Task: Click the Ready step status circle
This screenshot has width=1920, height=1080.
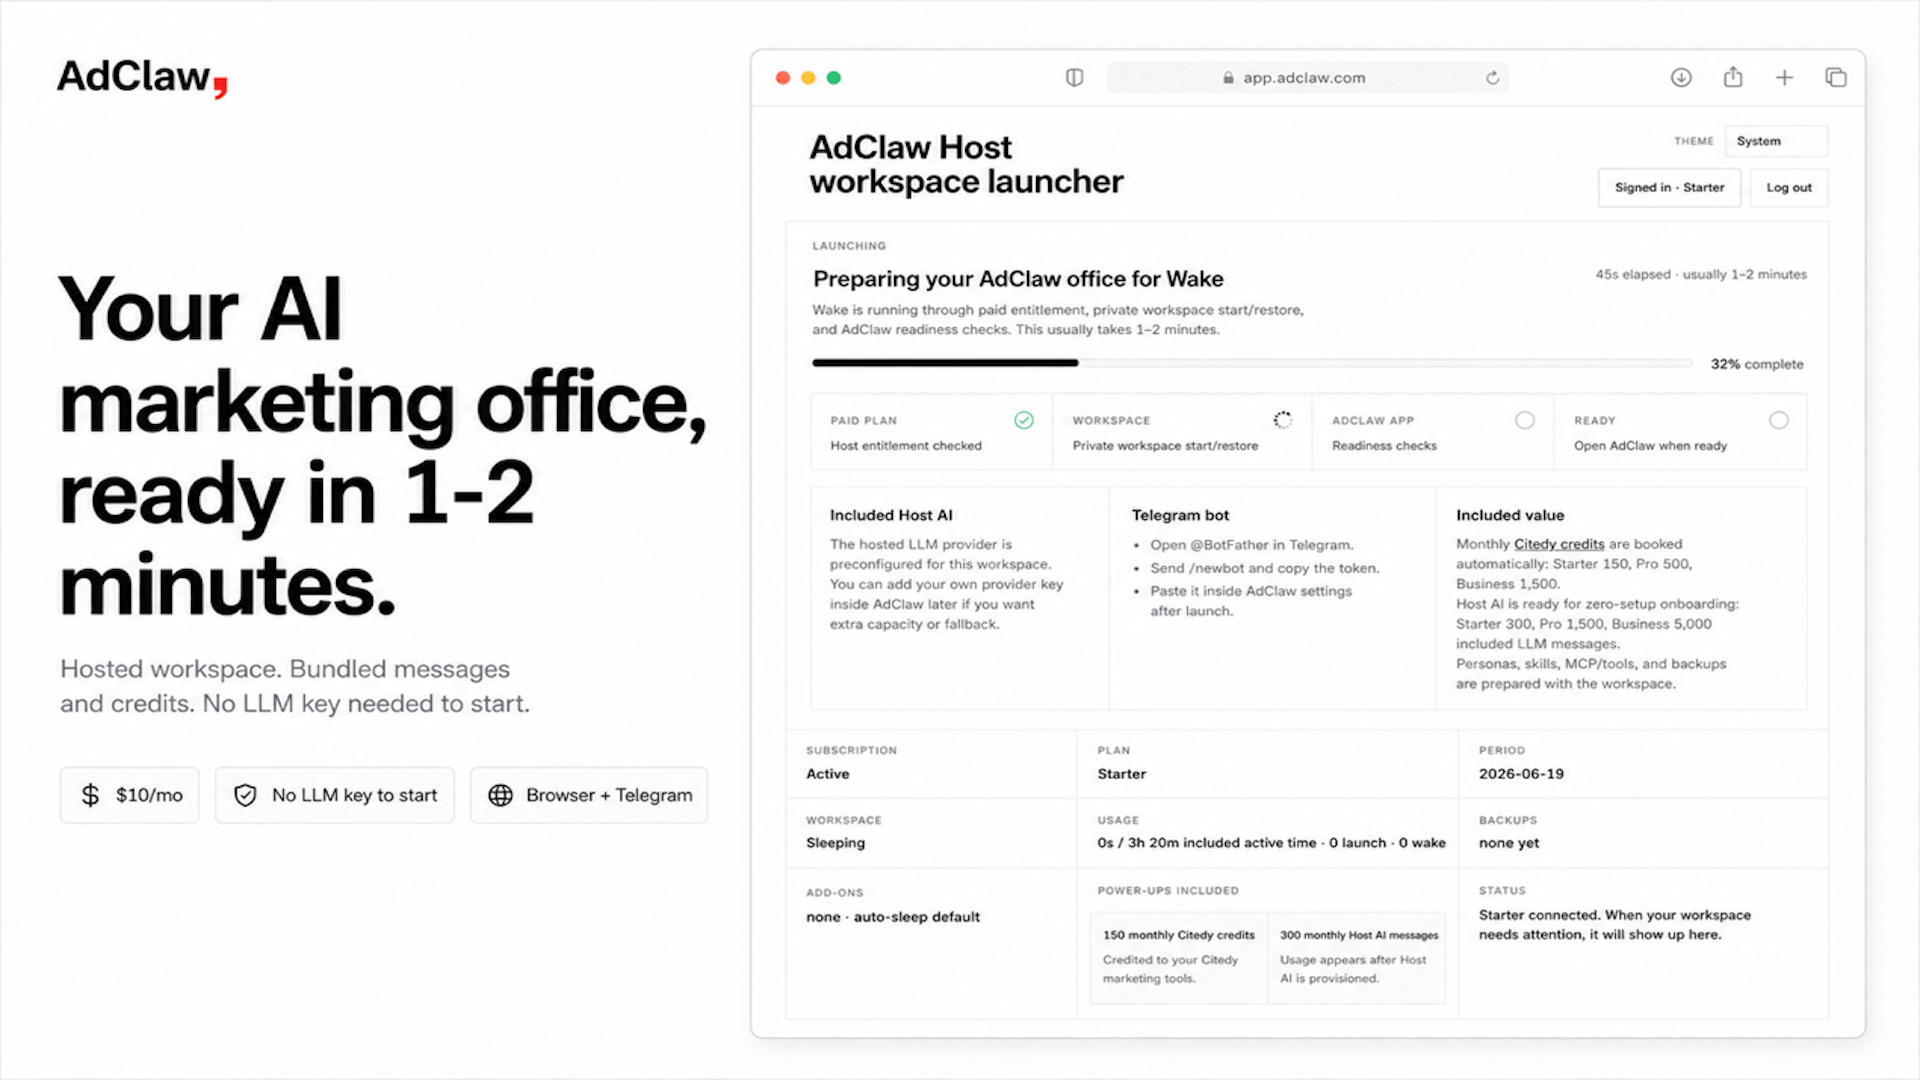Action: [1779, 420]
